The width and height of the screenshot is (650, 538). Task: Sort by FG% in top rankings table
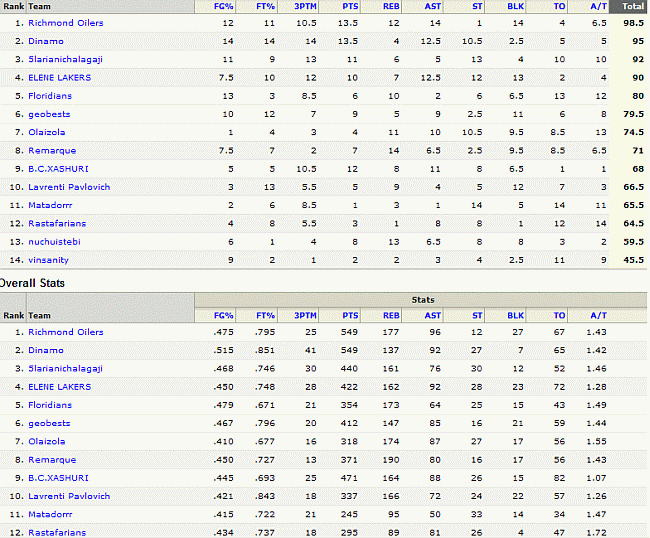click(223, 6)
